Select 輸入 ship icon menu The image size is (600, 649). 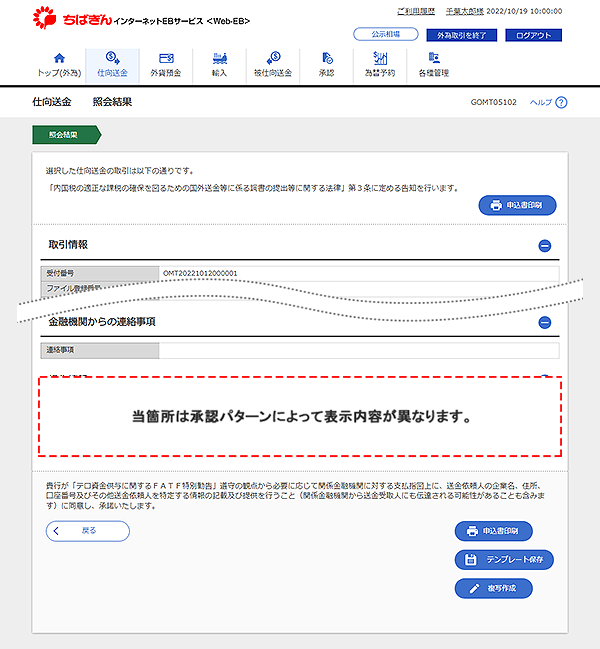pyautogui.click(x=219, y=65)
